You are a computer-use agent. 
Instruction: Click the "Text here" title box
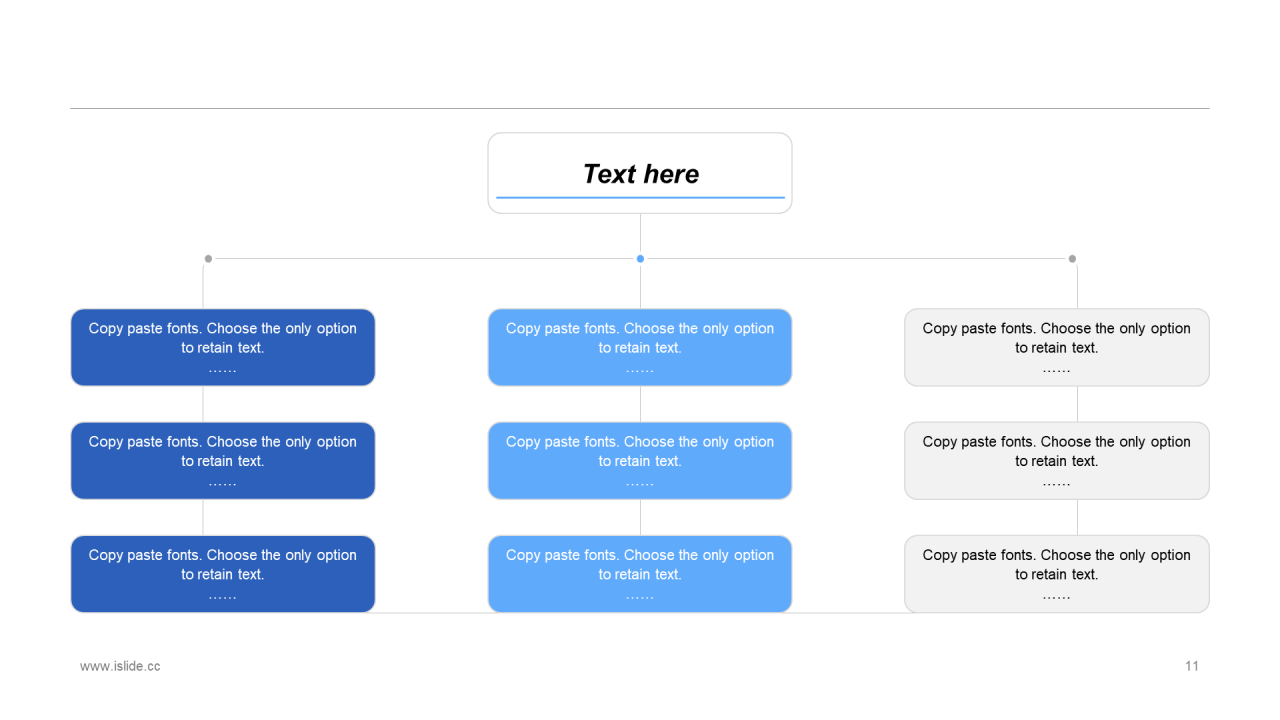pos(640,158)
